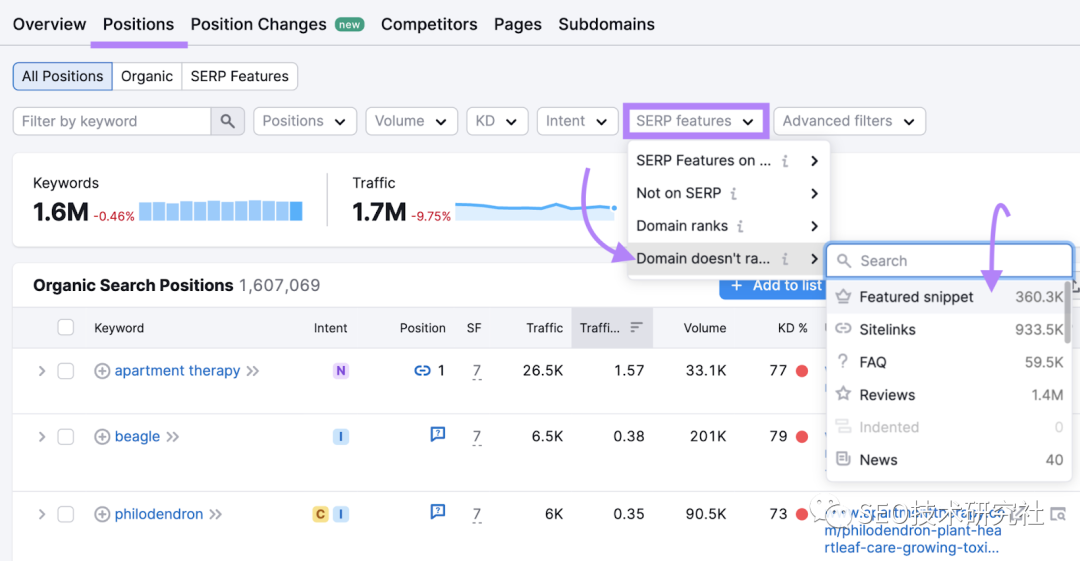
Task: Click info icon beside Not on SERP
Action: pos(734,193)
